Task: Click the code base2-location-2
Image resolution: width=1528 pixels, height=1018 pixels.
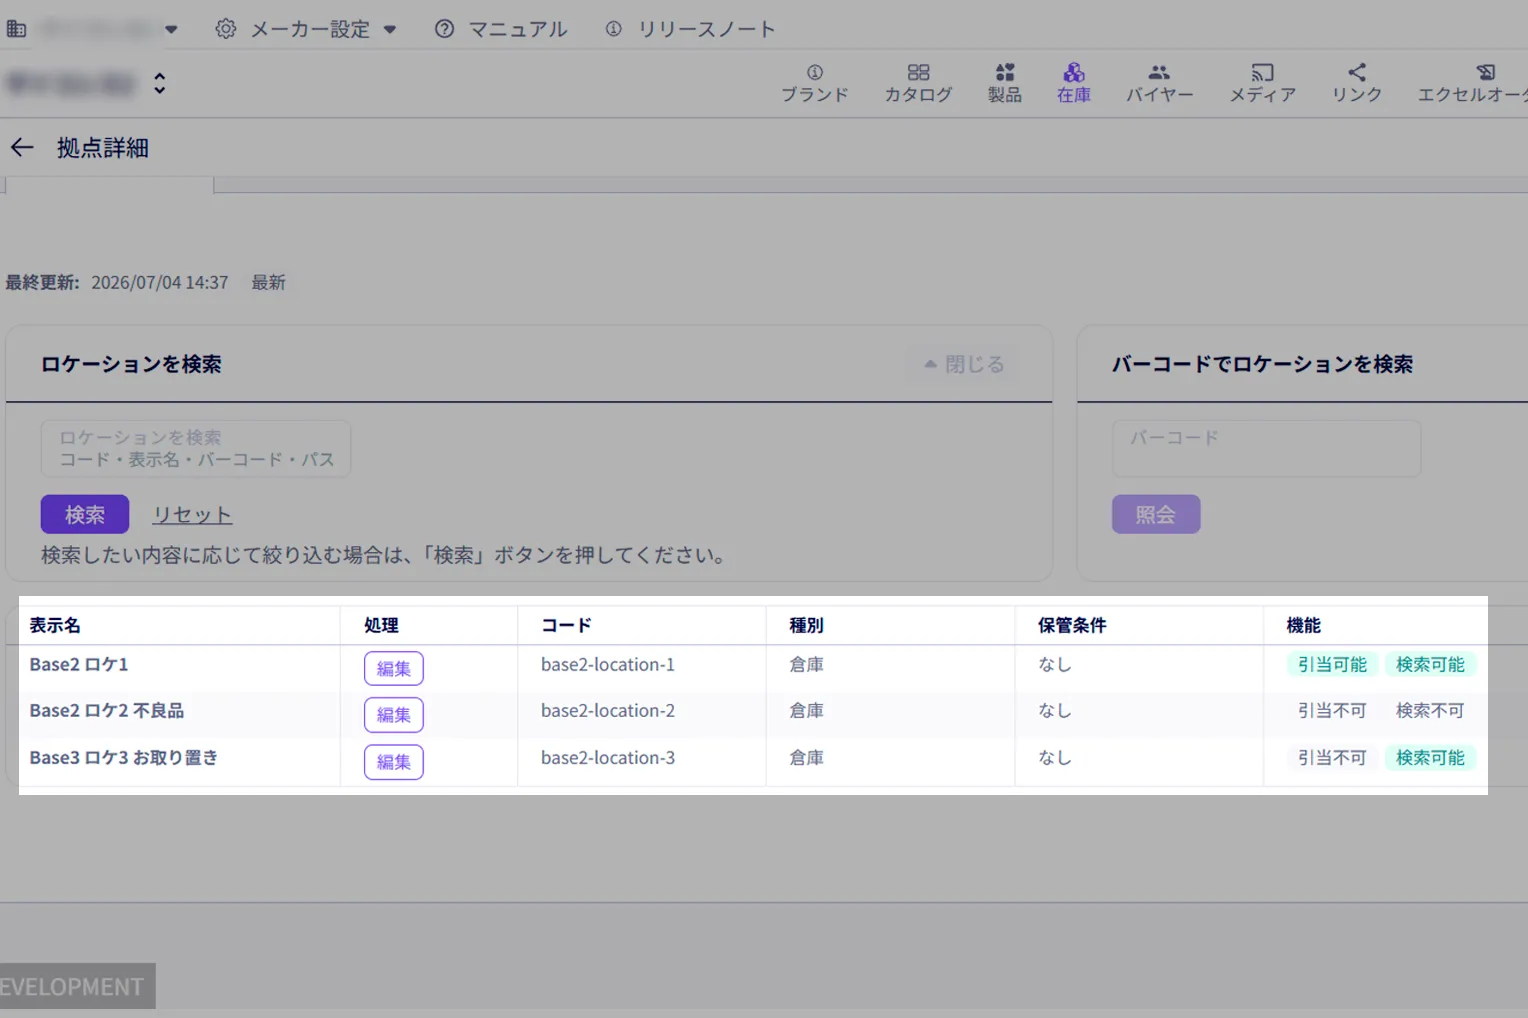Action: 608,711
